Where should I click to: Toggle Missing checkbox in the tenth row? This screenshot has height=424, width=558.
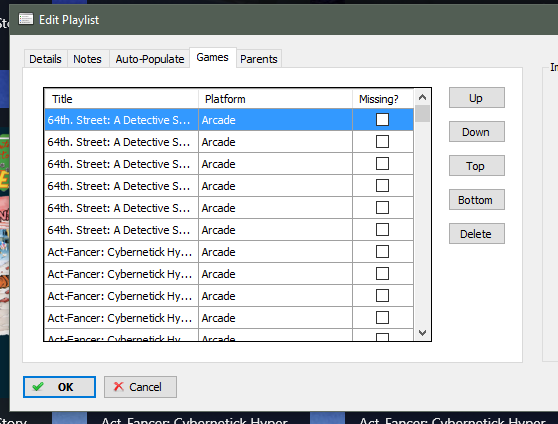[382, 318]
